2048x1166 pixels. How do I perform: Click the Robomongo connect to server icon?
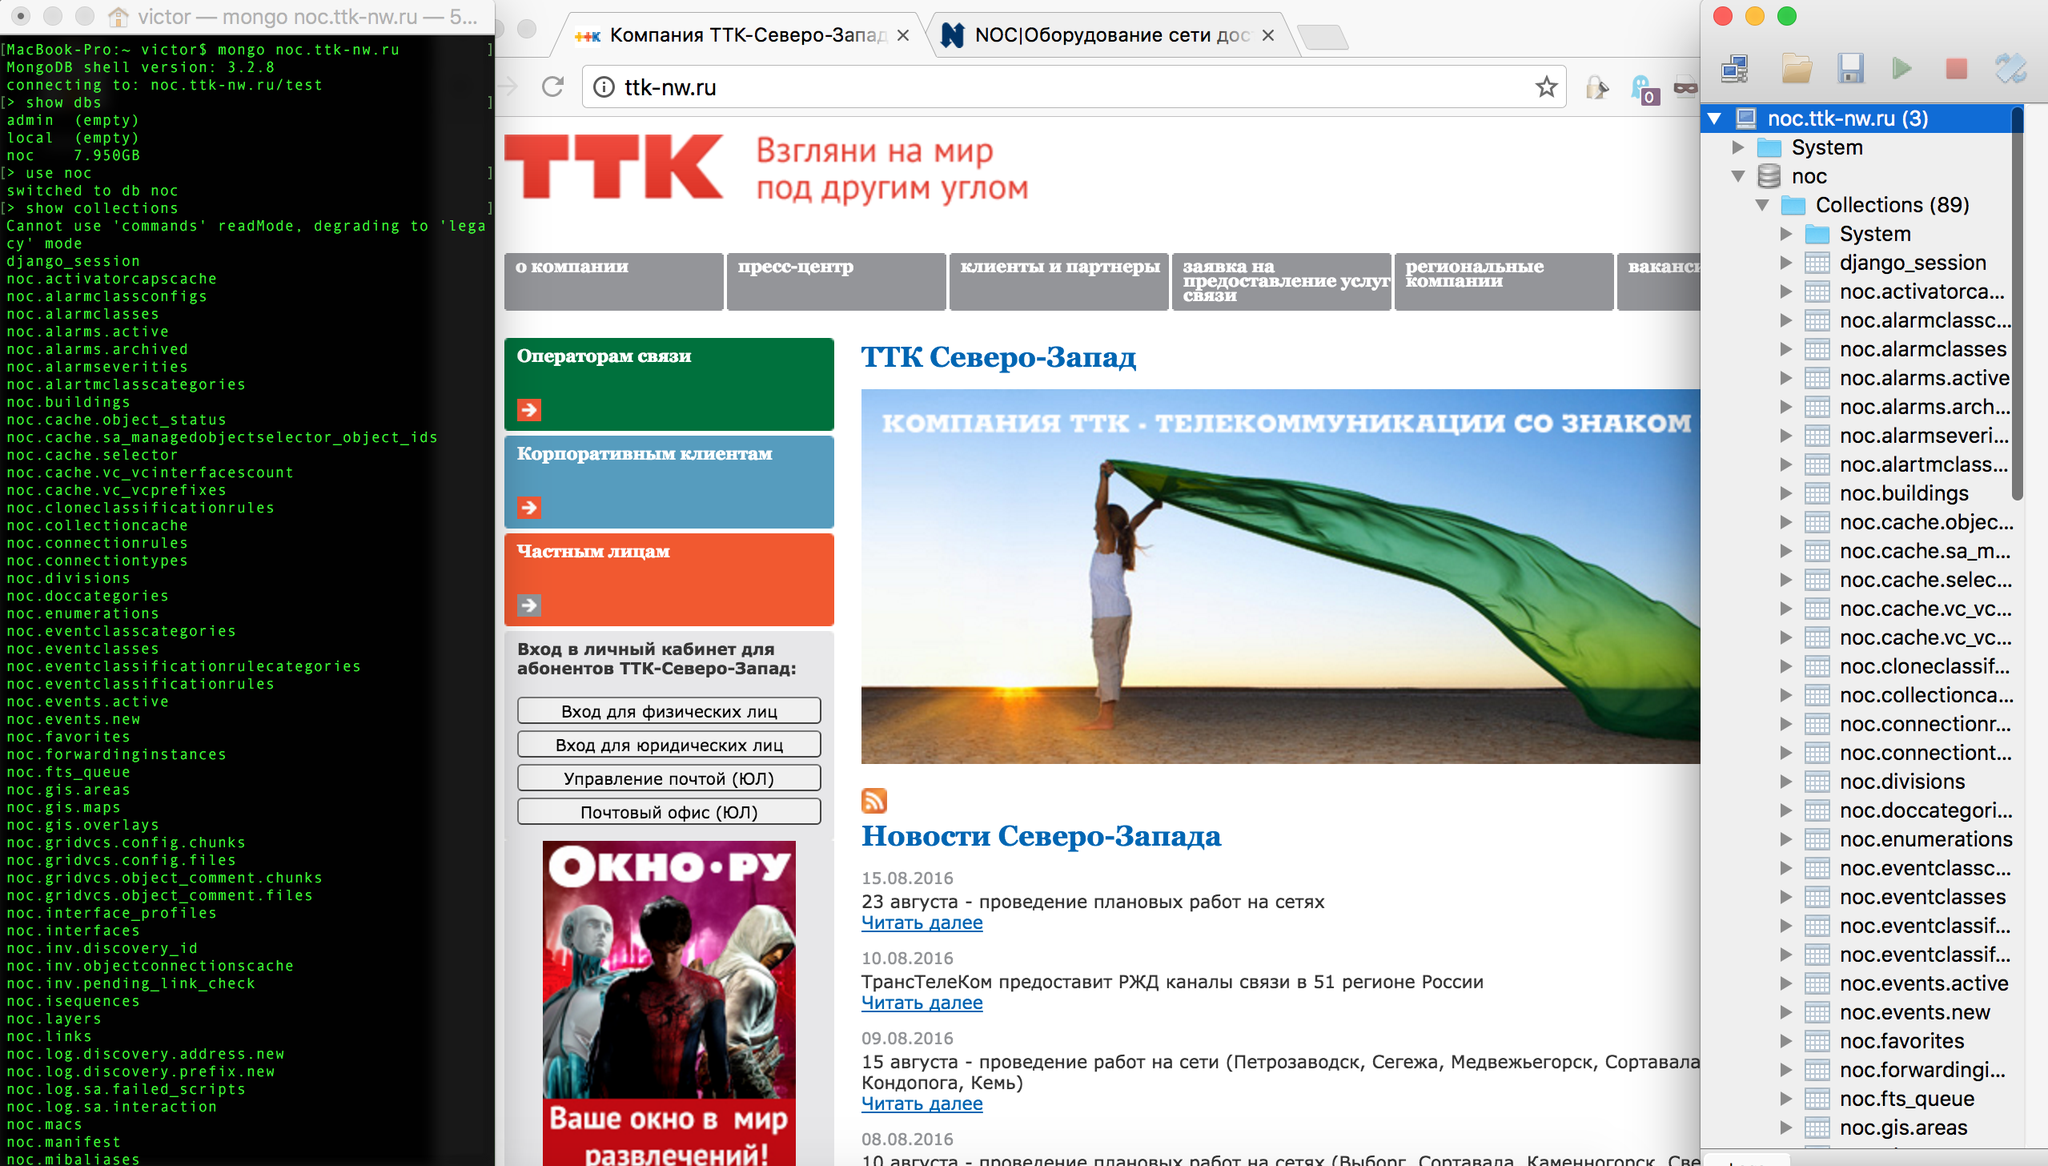click(x=1735, y=68)
